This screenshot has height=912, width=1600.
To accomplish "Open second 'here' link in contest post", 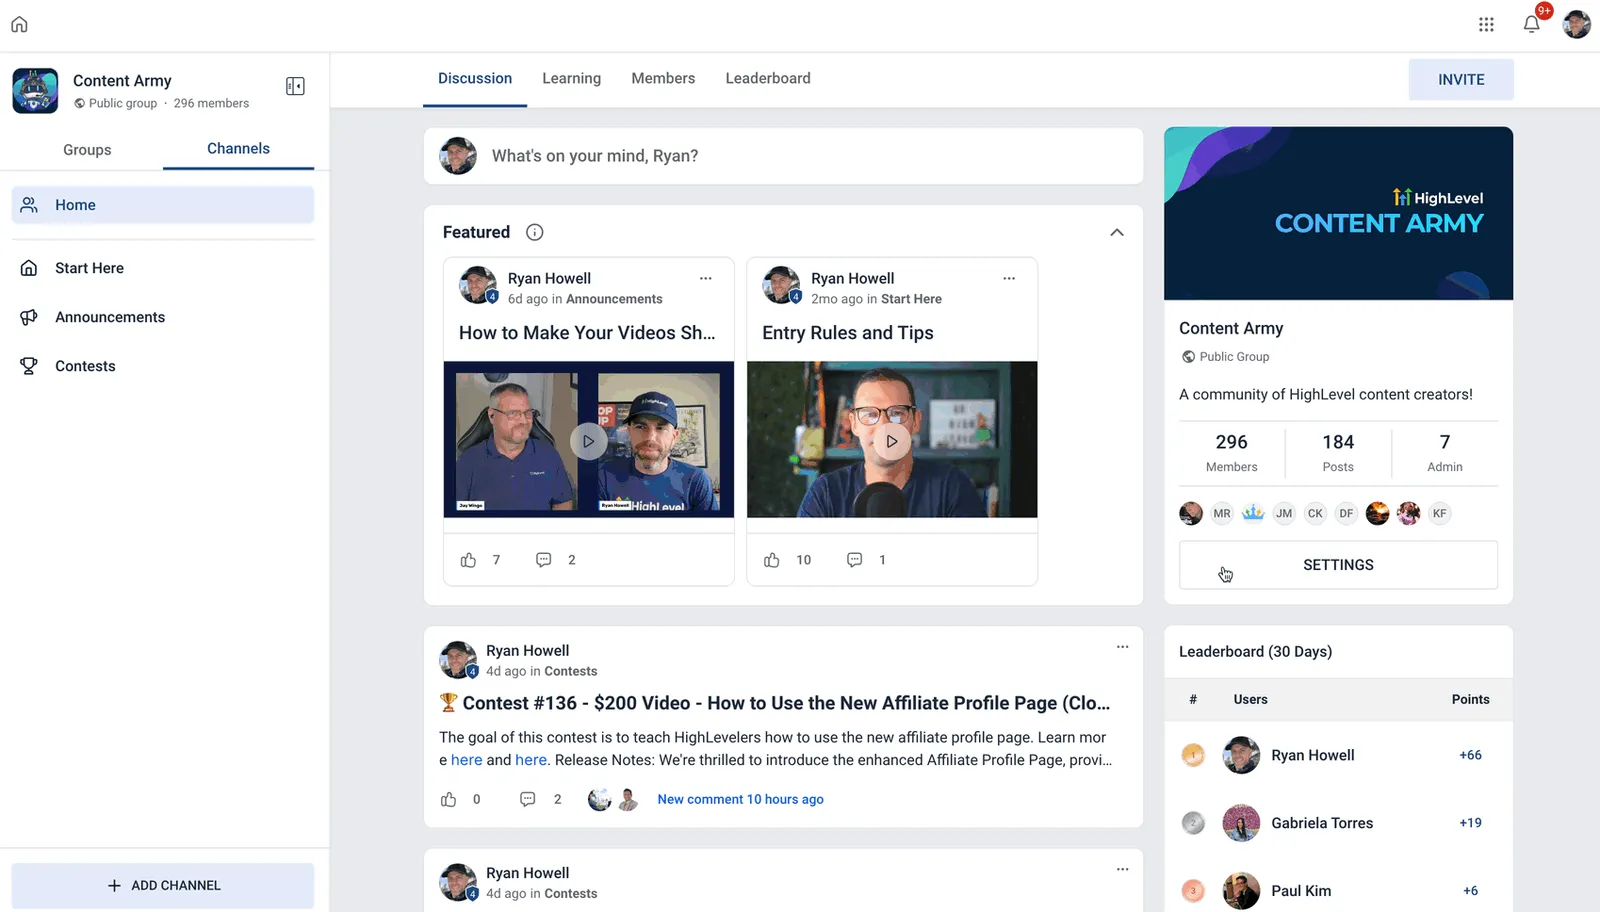I will tap(531, 760).
